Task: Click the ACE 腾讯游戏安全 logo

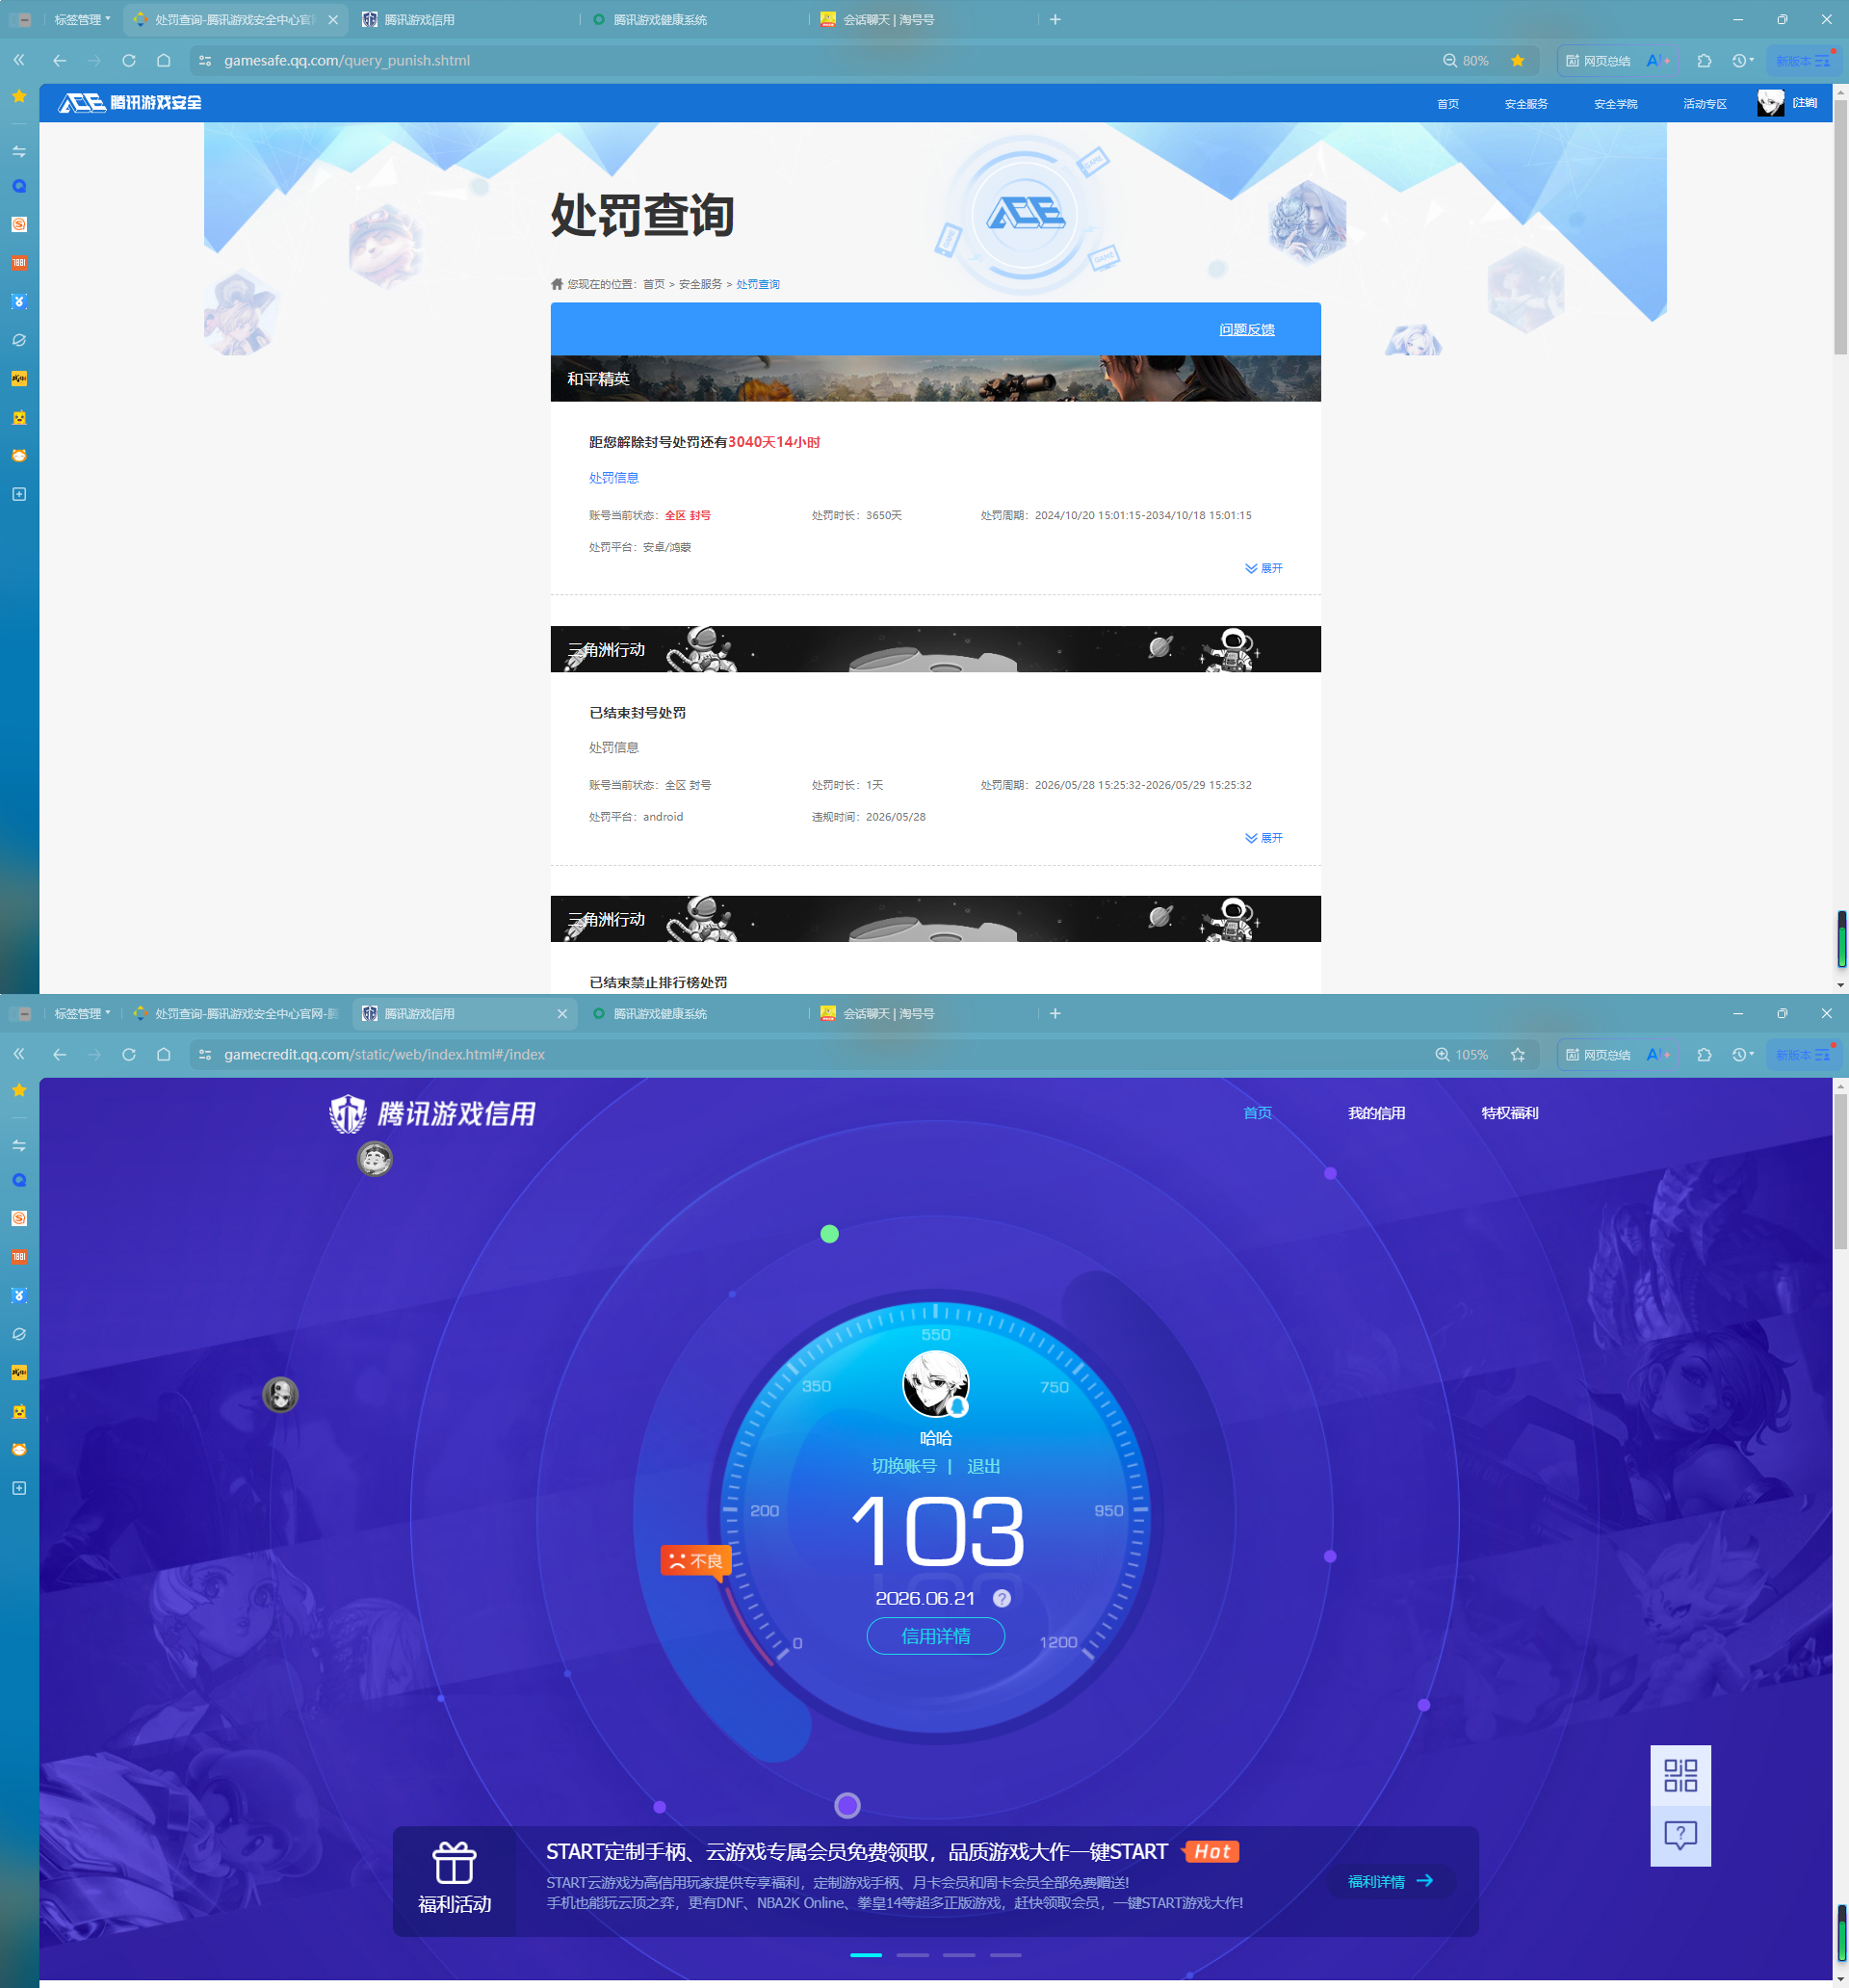Action: (x=130, y=102)
